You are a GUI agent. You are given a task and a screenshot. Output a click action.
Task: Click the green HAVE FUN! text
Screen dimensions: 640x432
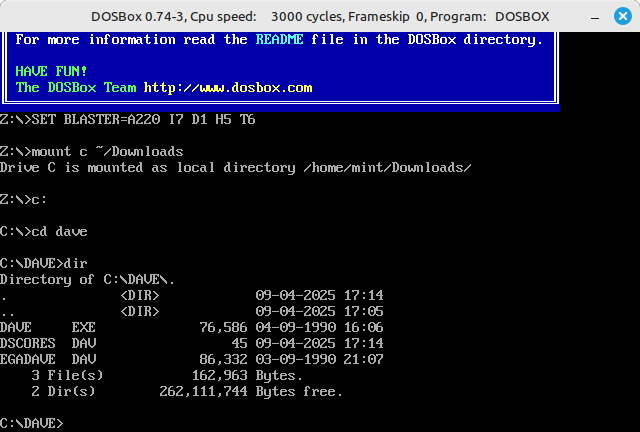click(x=51, y=72)
